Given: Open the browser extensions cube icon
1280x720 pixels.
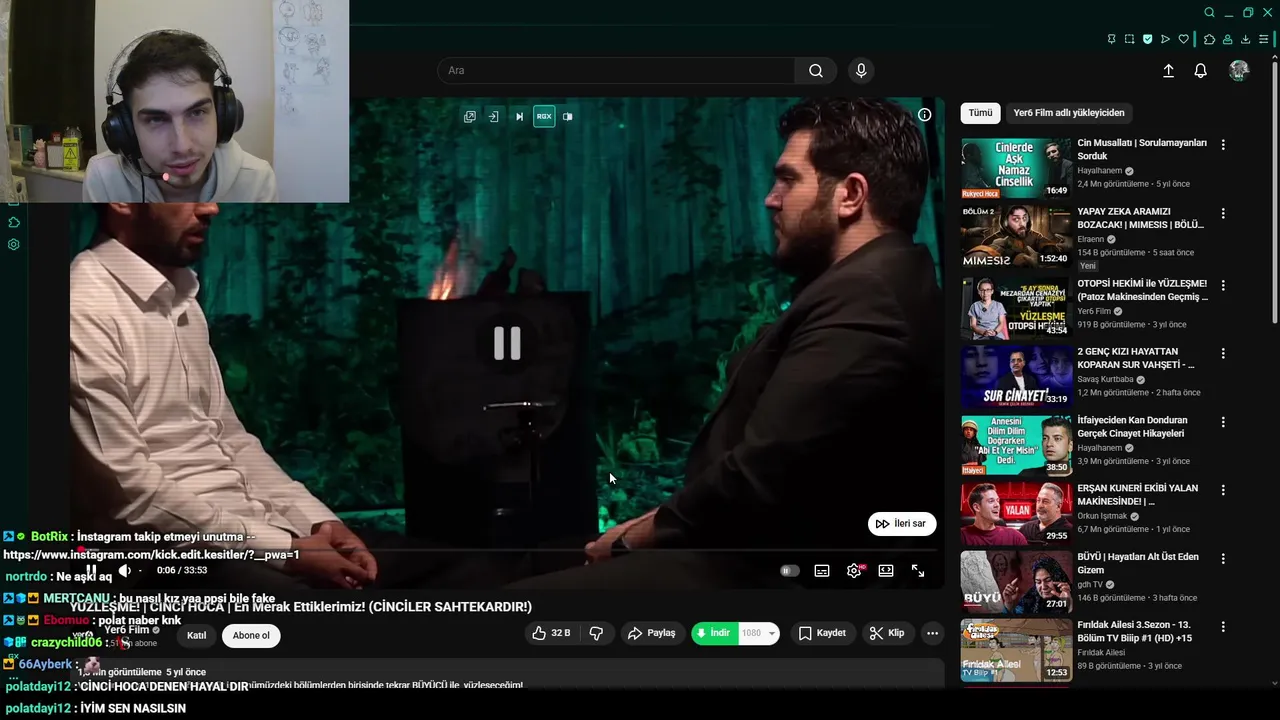Looking at the screenshot, I should tap(1209, 39).
